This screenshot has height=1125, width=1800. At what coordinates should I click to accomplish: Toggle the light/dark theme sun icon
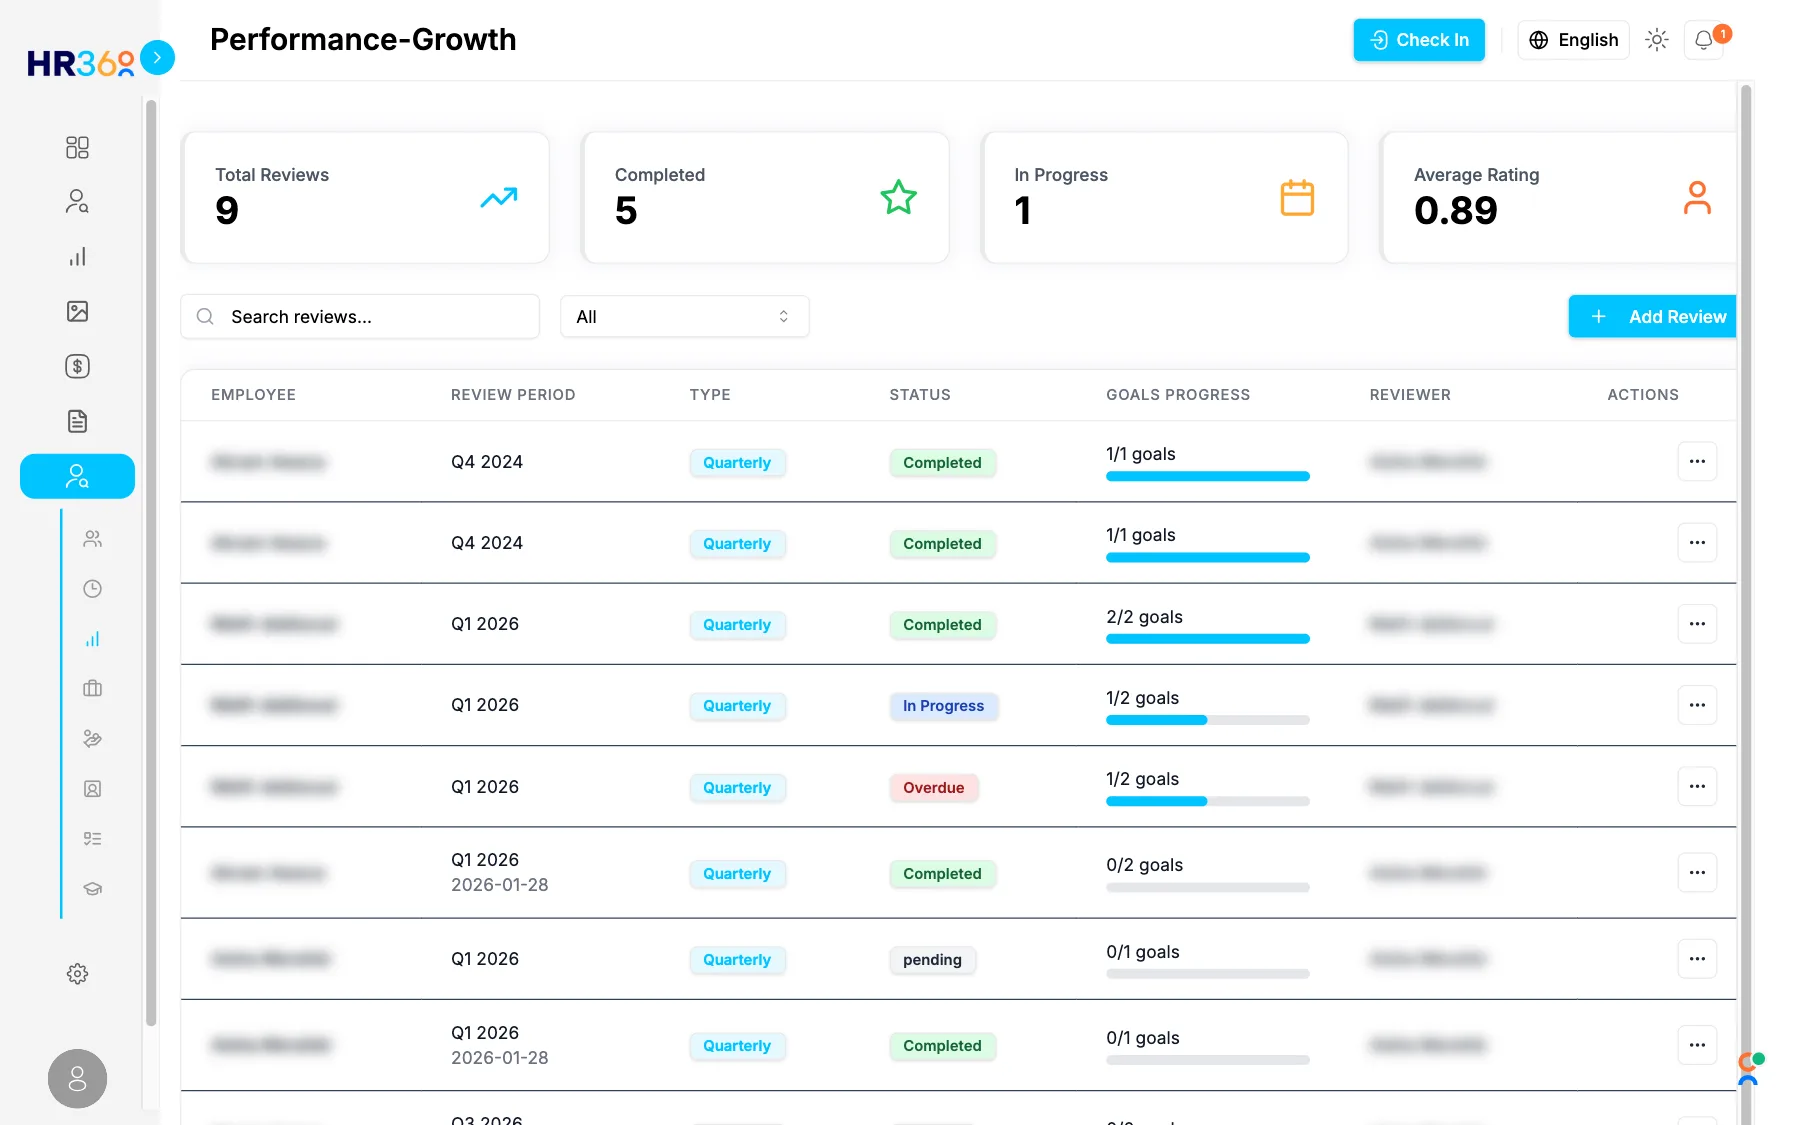point(1657,40)
